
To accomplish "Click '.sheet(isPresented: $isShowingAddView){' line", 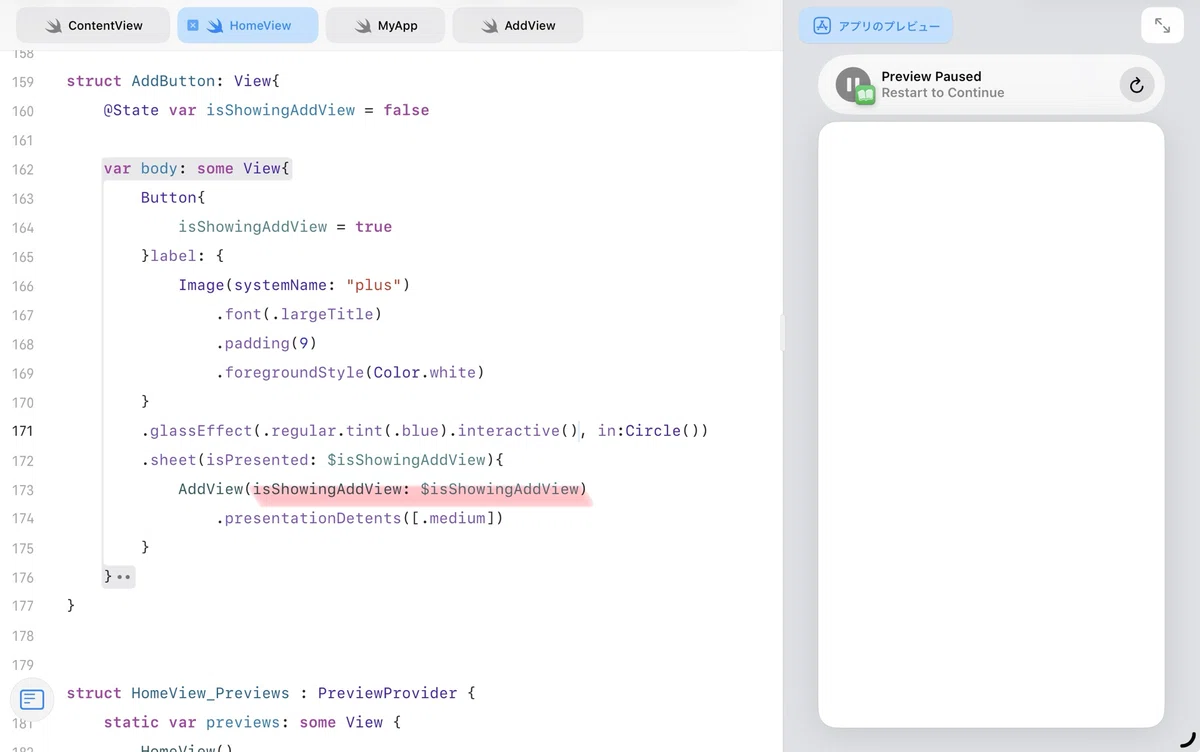I will pyautogui.click(x=322, y=460).
